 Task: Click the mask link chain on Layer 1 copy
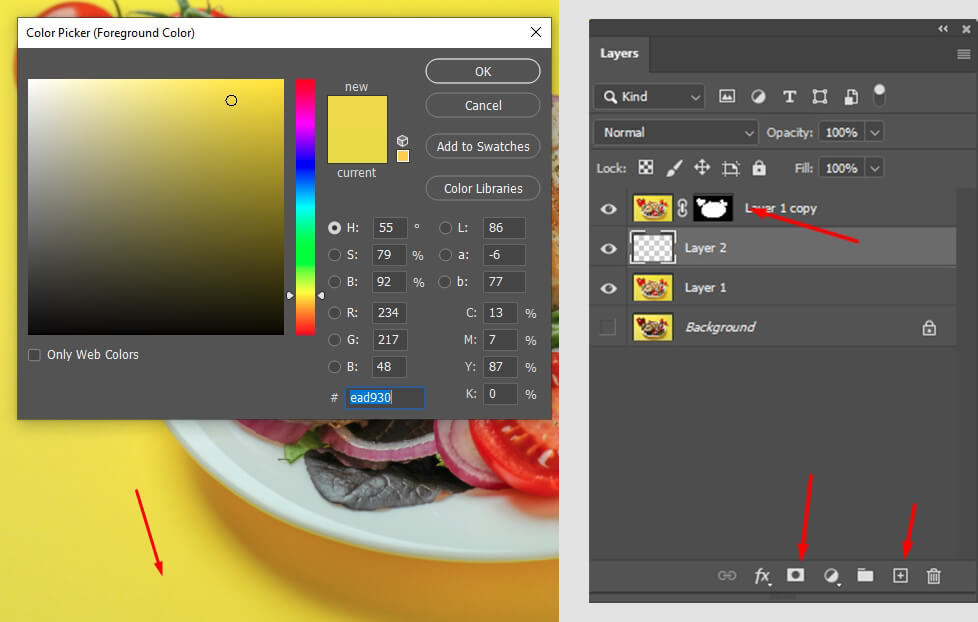[x=682, y=208]
